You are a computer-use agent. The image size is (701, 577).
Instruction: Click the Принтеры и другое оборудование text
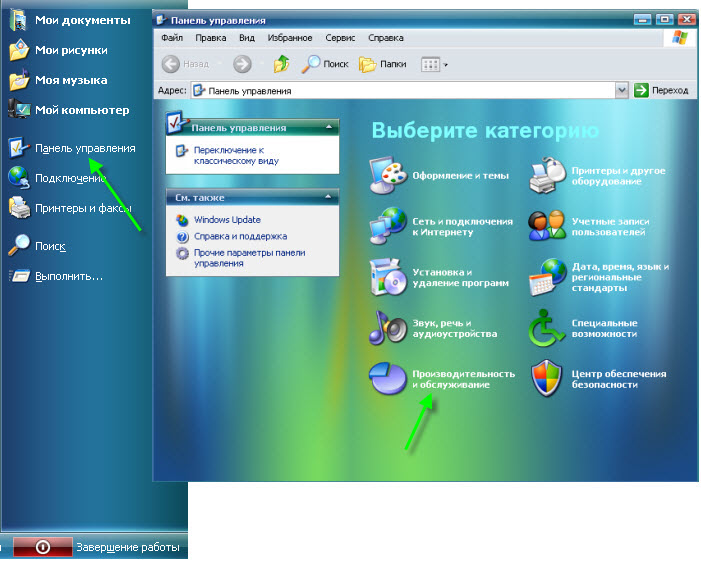click(619, 176)
